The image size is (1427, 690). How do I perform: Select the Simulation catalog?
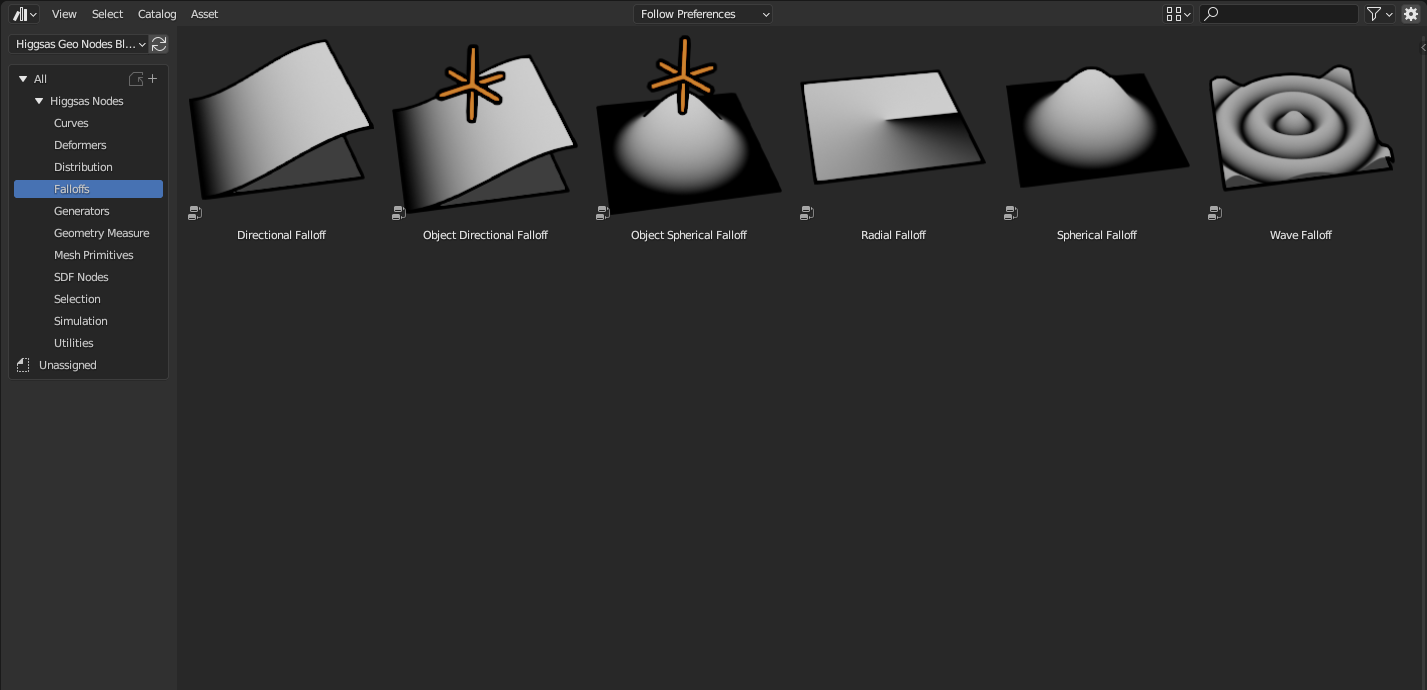pos(81,321)
